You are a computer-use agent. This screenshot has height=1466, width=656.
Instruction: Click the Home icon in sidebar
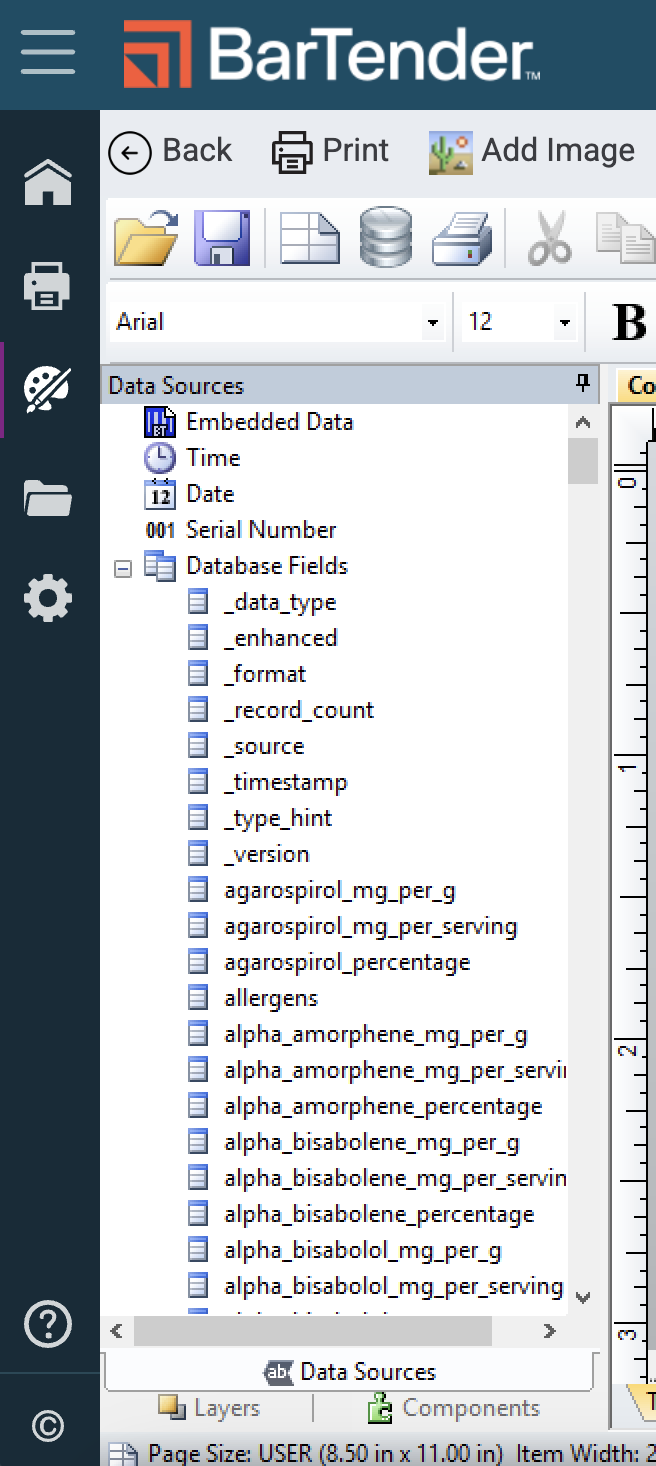click(x=48, y=183)
